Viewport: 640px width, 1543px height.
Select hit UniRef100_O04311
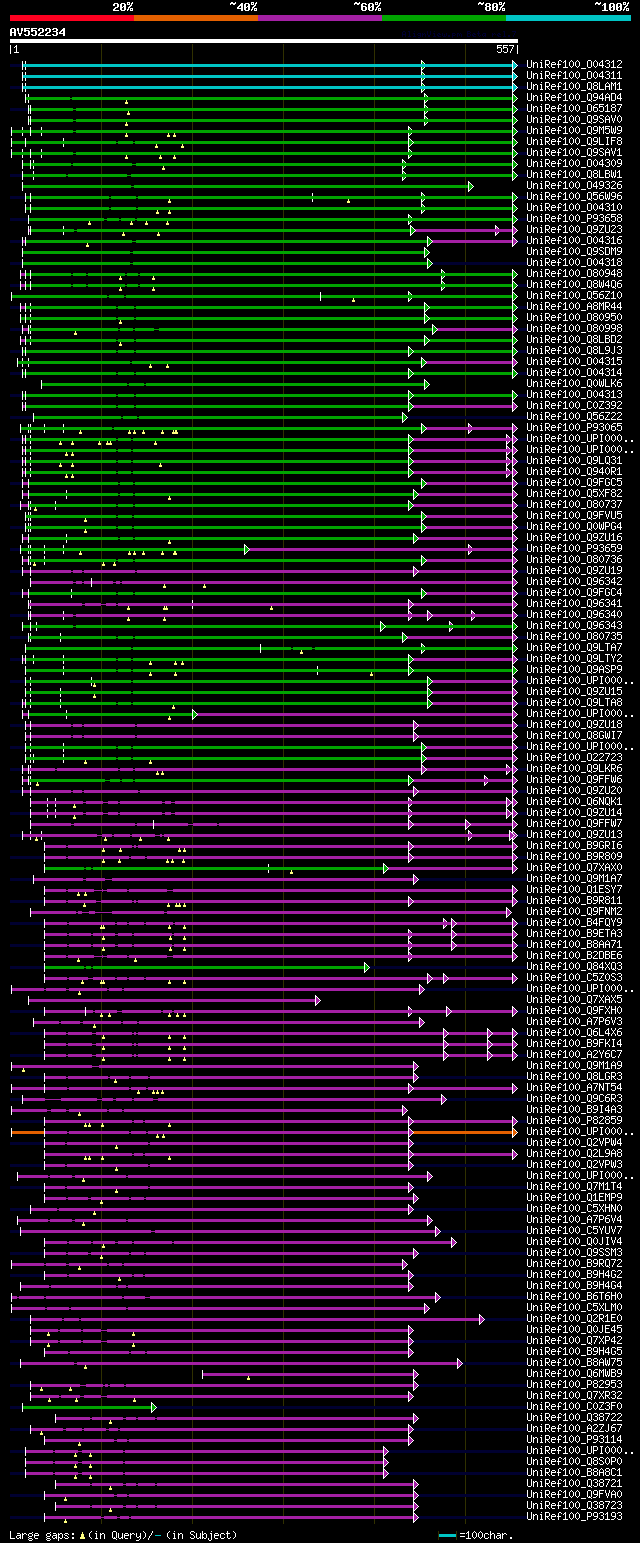coord(574,76)
